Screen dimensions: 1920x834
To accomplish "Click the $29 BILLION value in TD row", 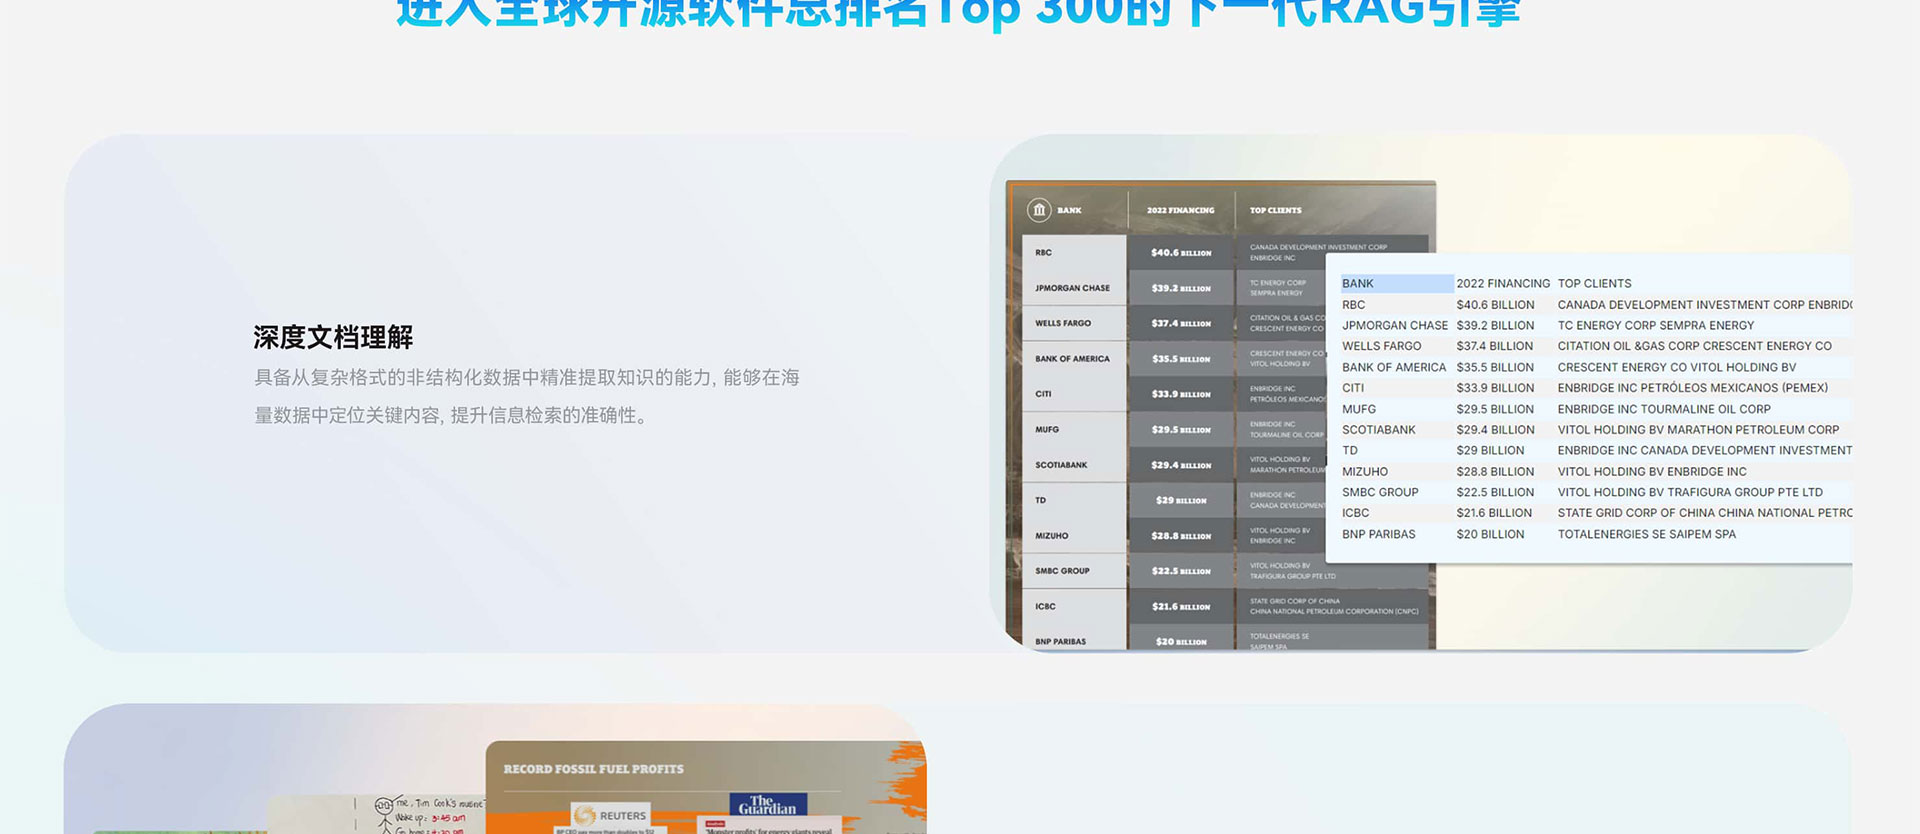I will pyautogui.click(x=1490, y=451).
